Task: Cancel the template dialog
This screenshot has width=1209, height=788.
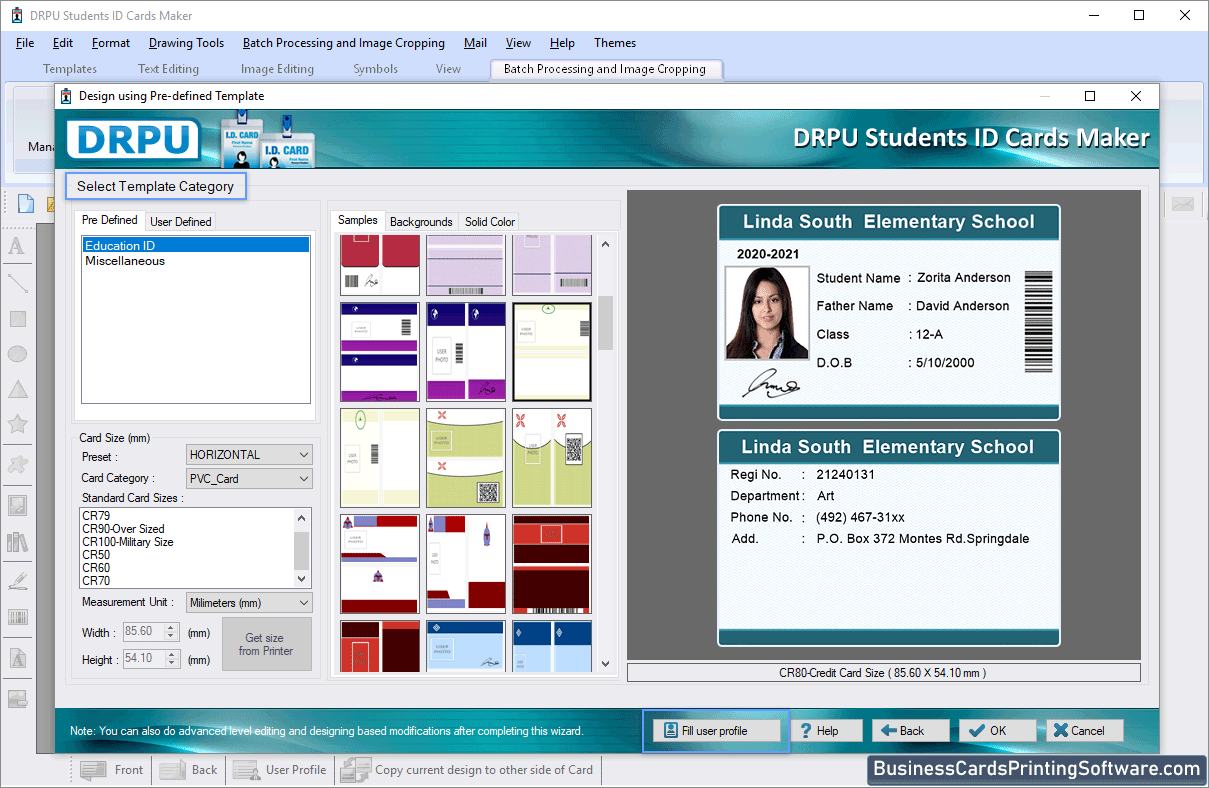Action: (1085, 731)
